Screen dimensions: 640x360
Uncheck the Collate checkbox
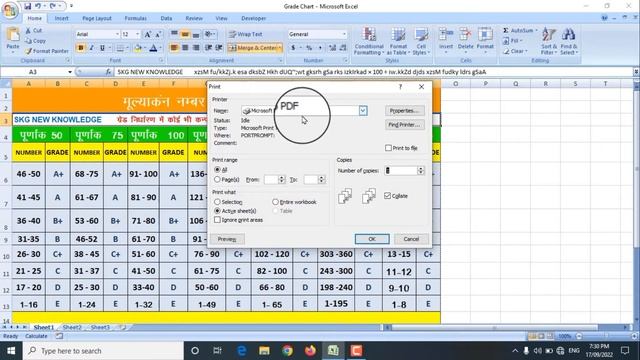[388, 196]
